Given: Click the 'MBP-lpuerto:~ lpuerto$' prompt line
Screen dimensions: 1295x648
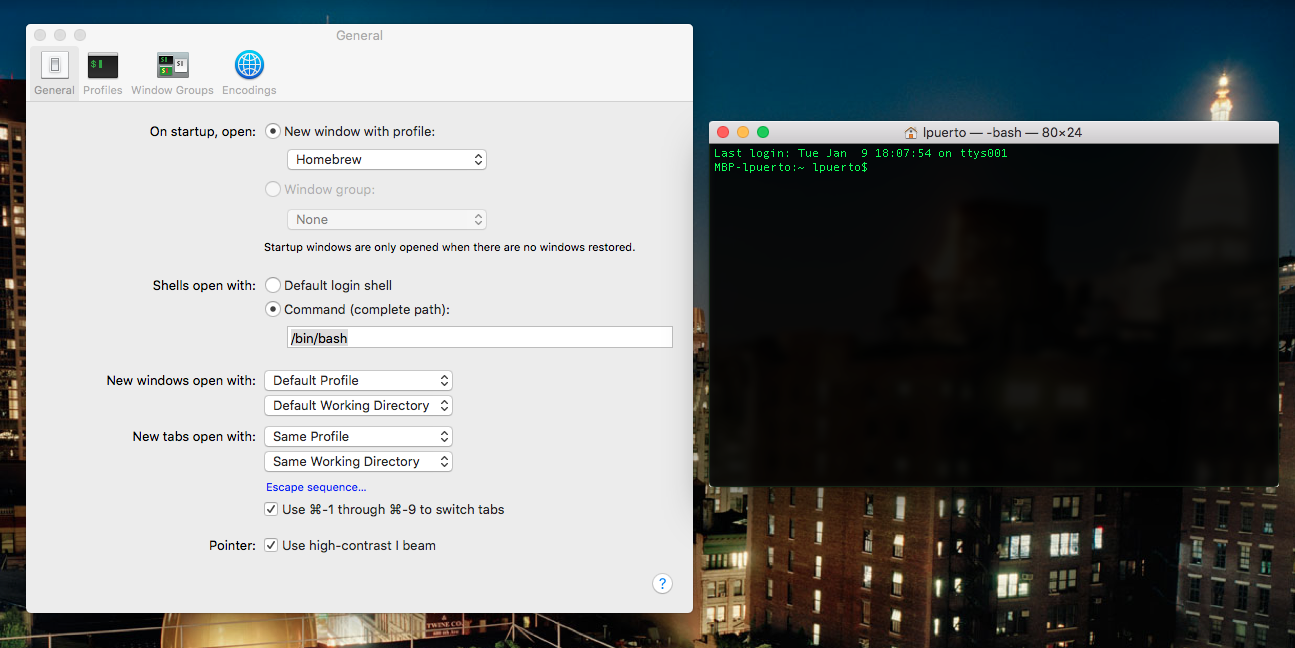Looking at the screenshot, I should coord(791,167).
